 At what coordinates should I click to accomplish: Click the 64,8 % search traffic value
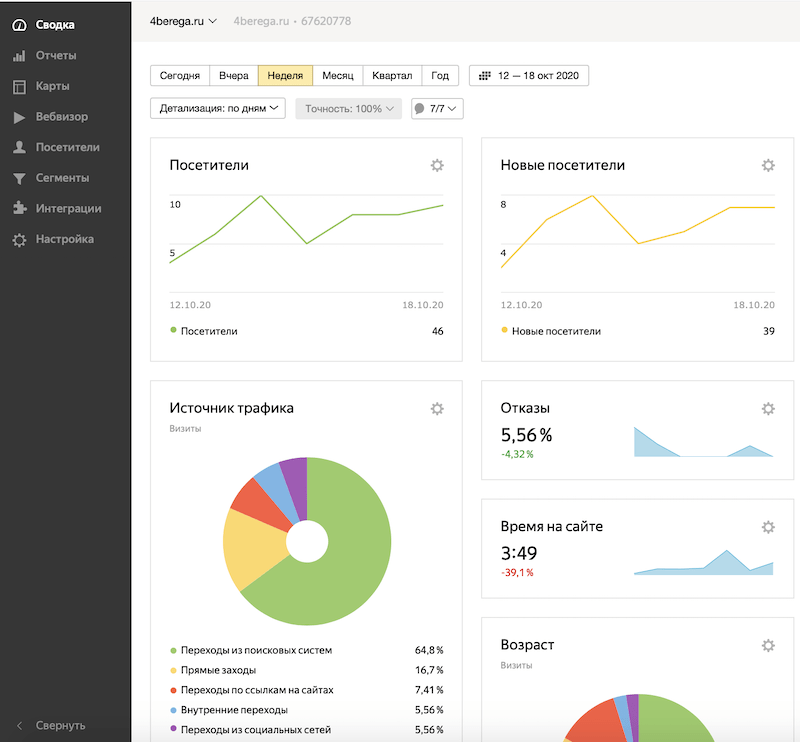point(429,650)
